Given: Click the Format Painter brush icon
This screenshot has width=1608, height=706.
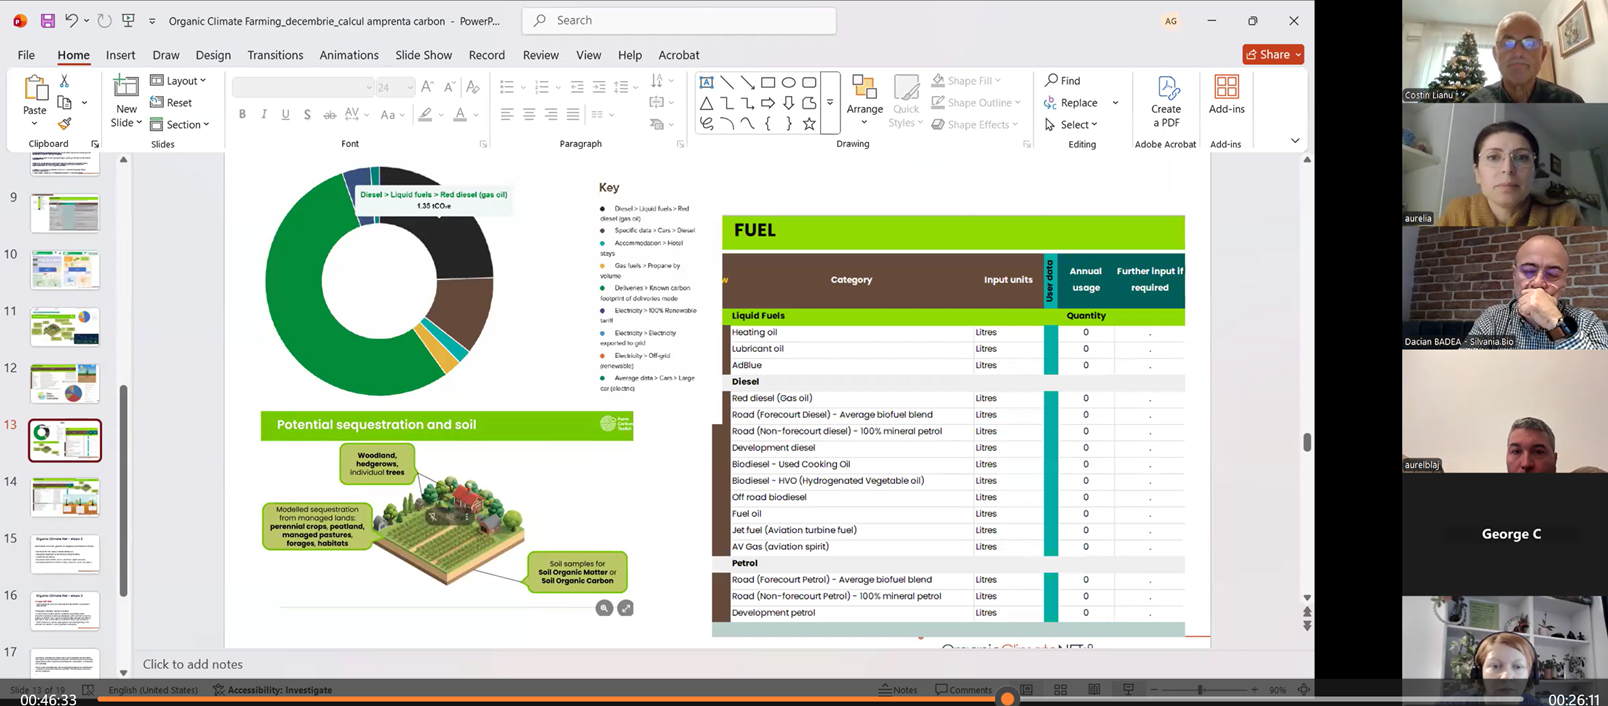Looking at the screenshot, I should [65, 125].
